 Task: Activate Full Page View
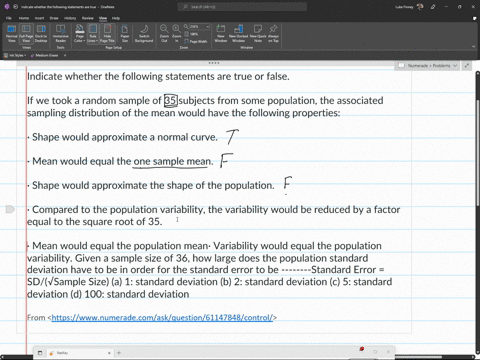coord(26,33)
